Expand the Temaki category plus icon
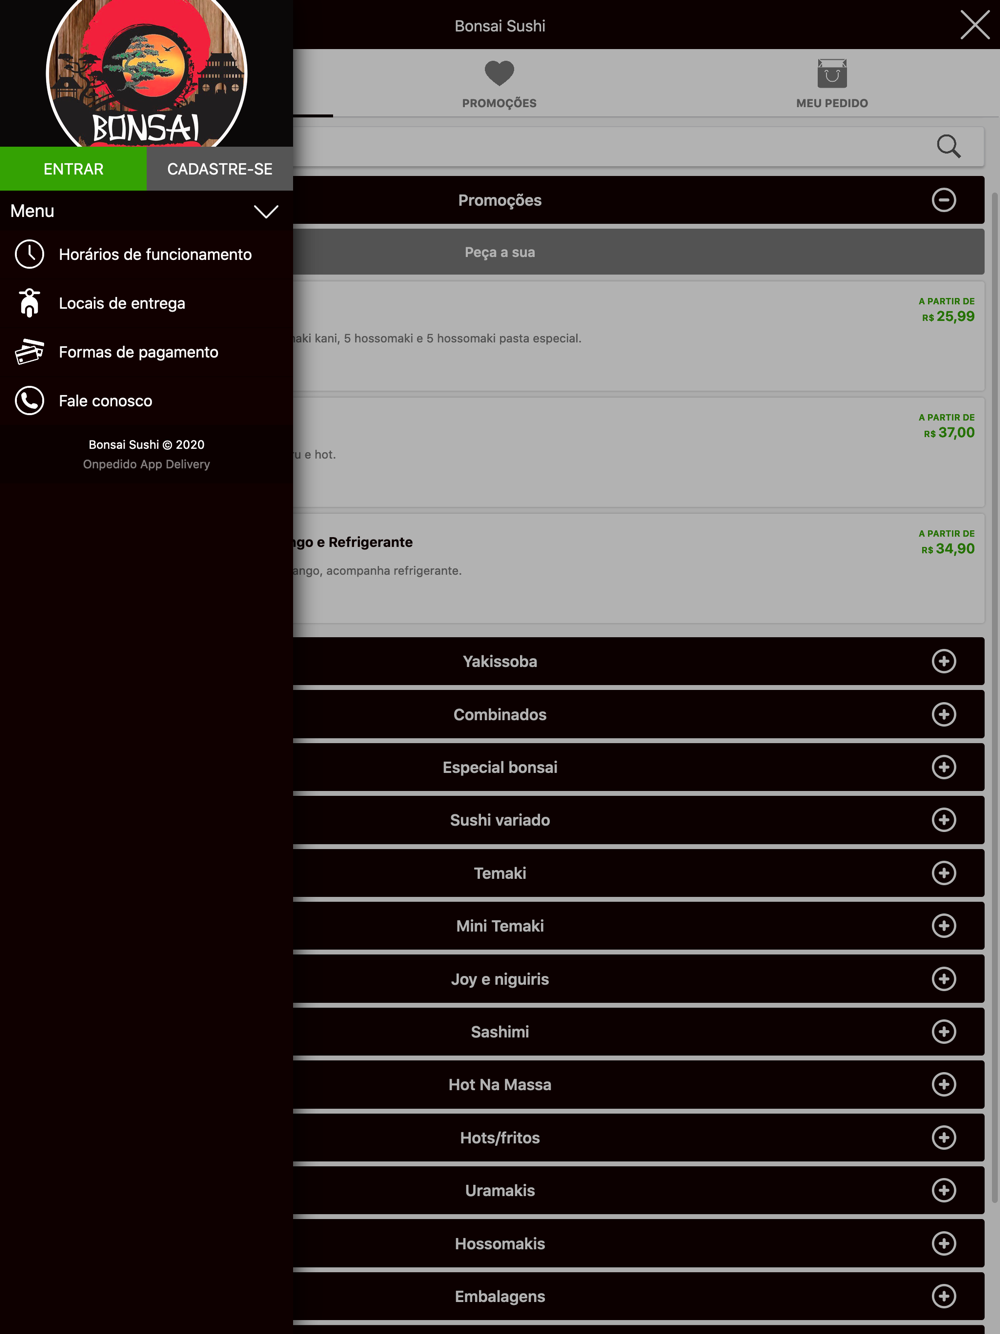This screenshot has width=1000, height=1334. coord(944,873)
